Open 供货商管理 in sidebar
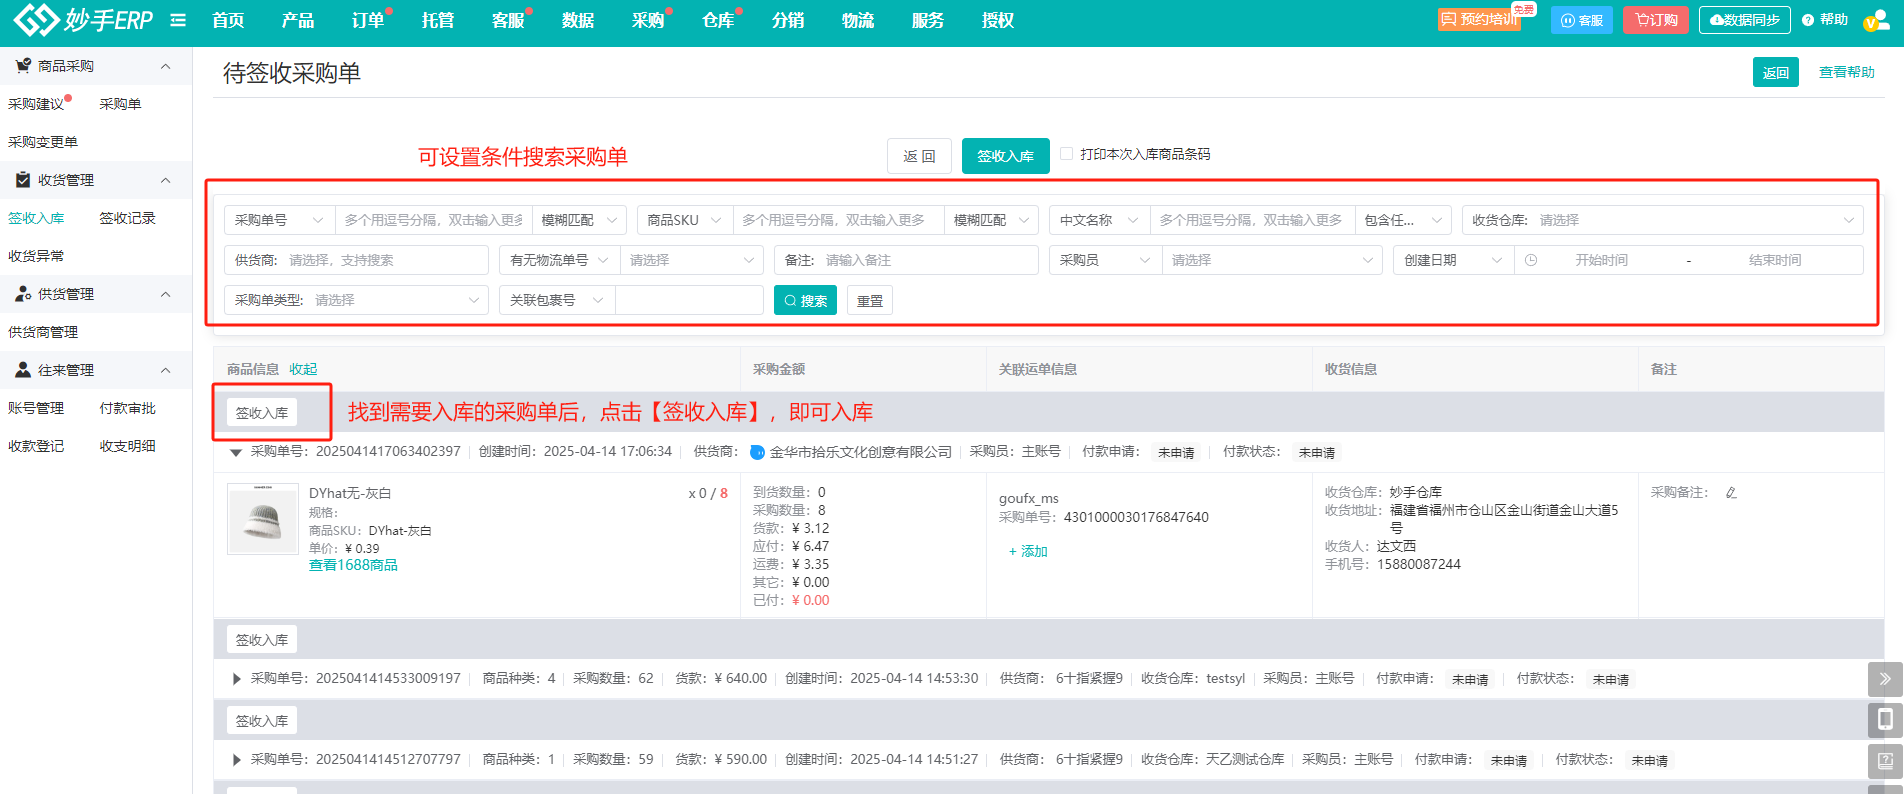The image size is (1904, 794). click(43, 332)
